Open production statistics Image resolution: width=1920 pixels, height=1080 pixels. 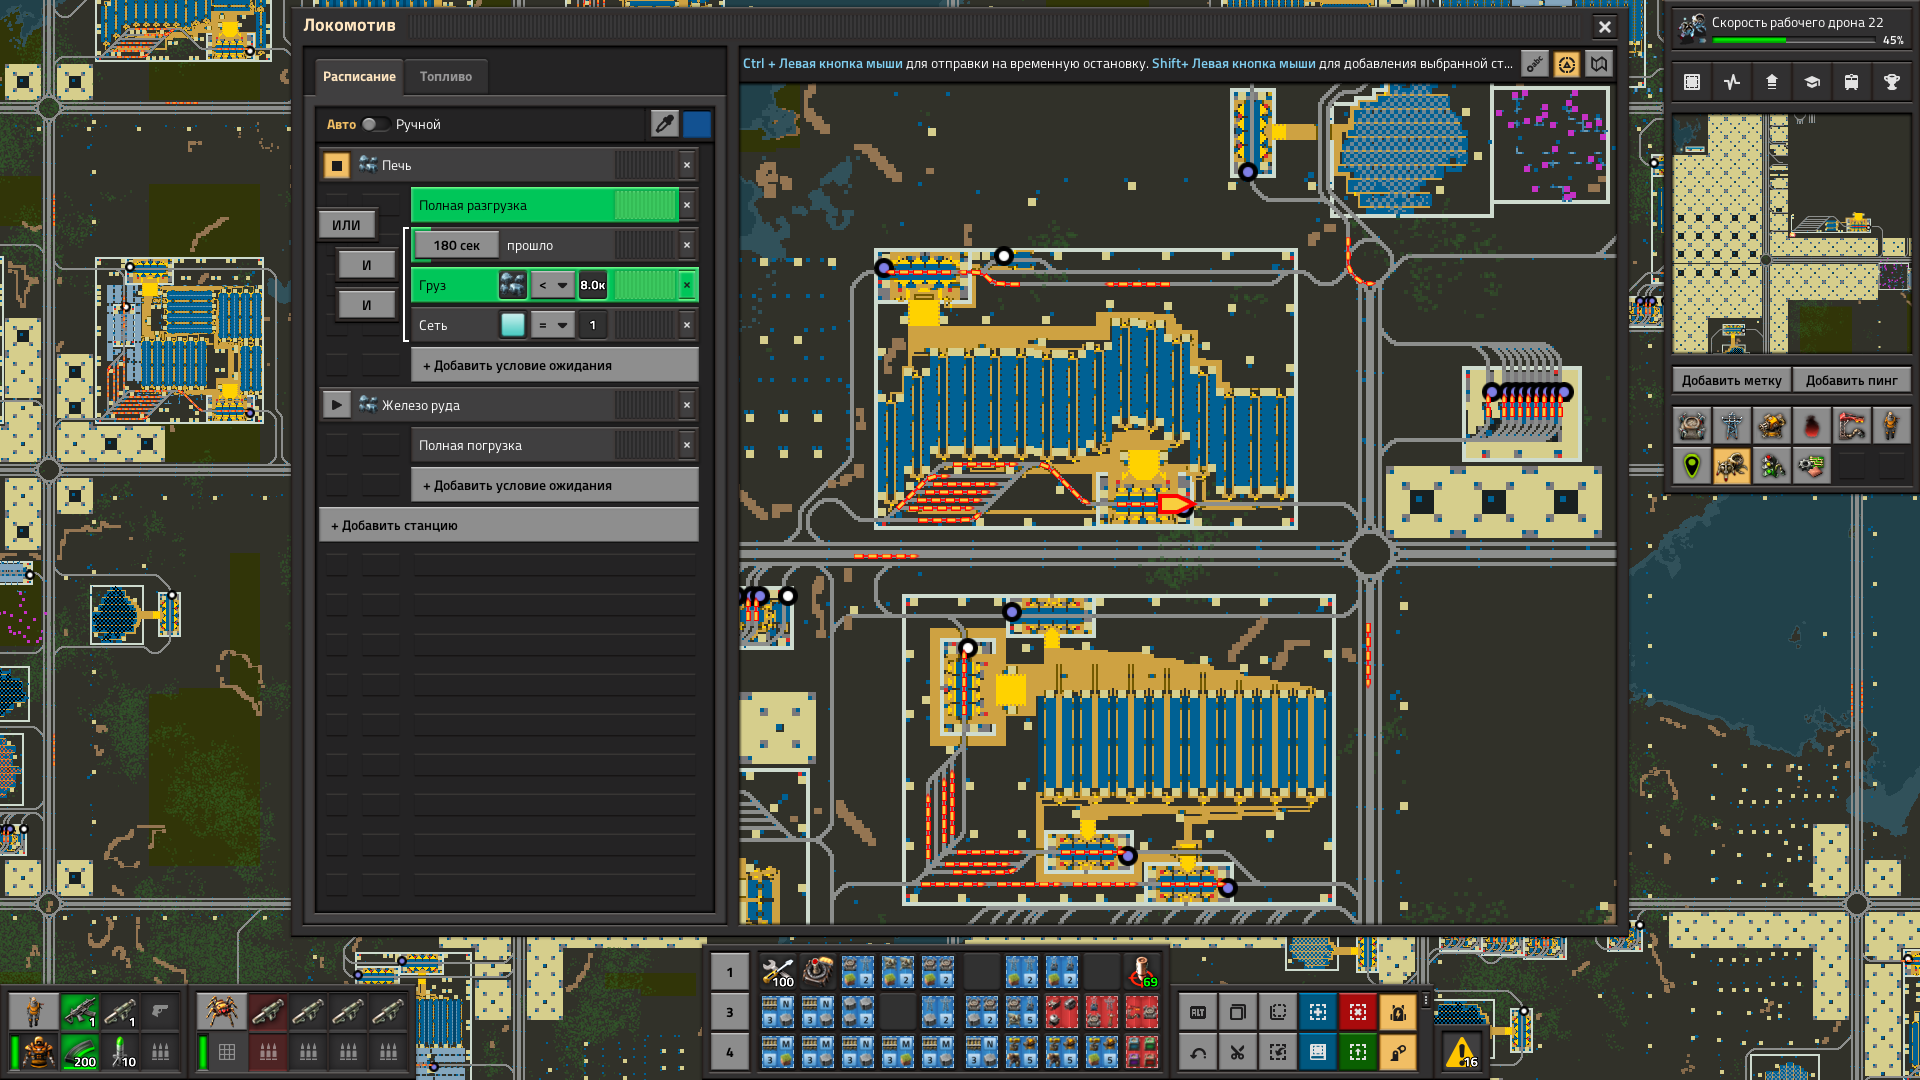(1732, 82)
